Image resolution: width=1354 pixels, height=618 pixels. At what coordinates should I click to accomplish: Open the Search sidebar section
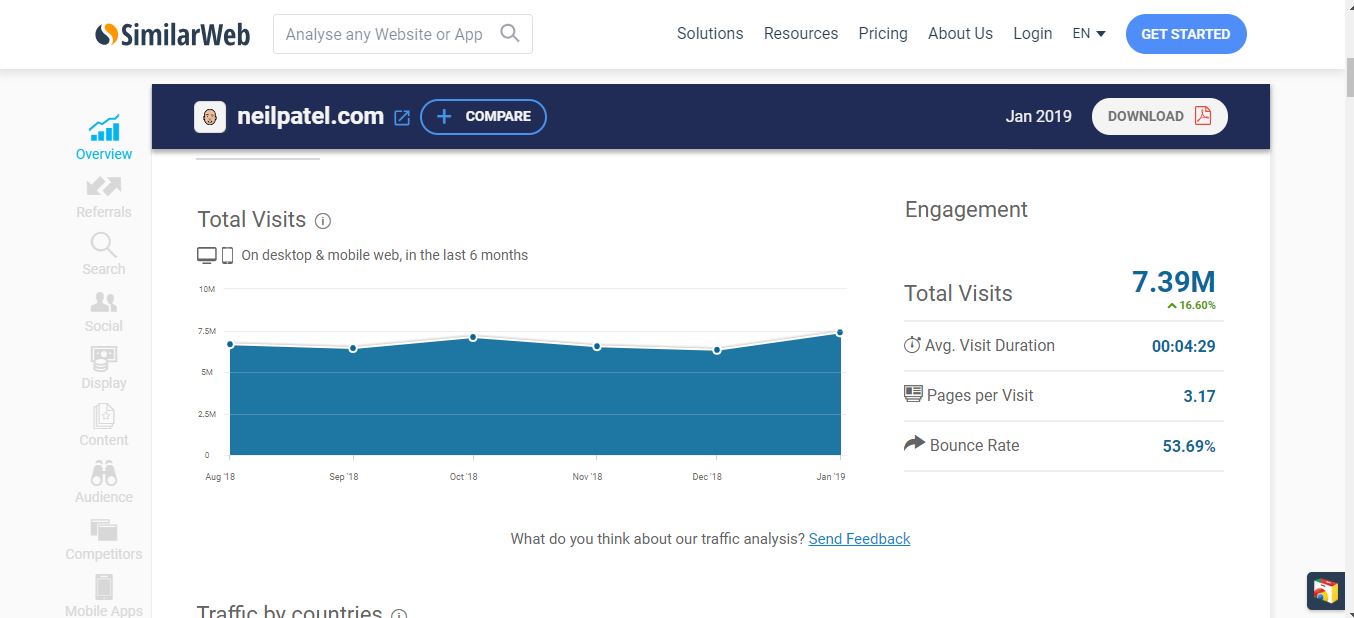[104, 253]
